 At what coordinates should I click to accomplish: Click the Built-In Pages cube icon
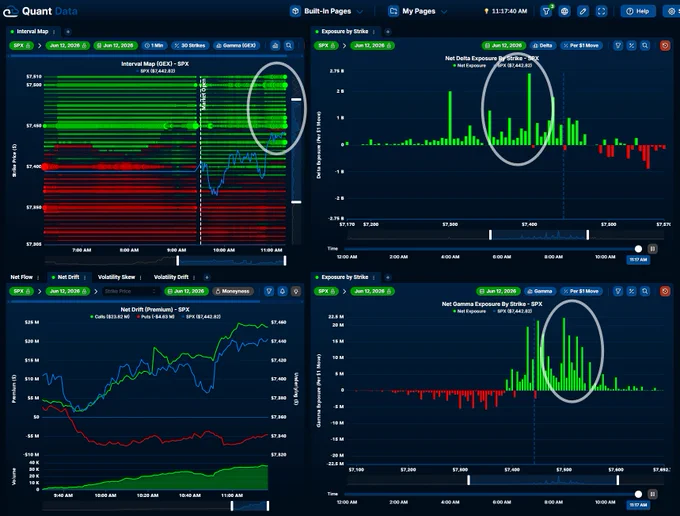[295, 11]
